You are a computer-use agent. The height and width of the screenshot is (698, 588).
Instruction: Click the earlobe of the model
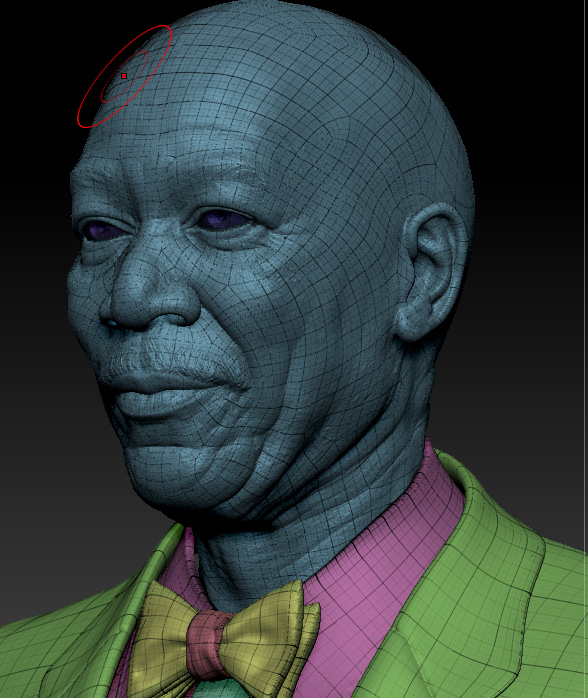pos(412,321)
